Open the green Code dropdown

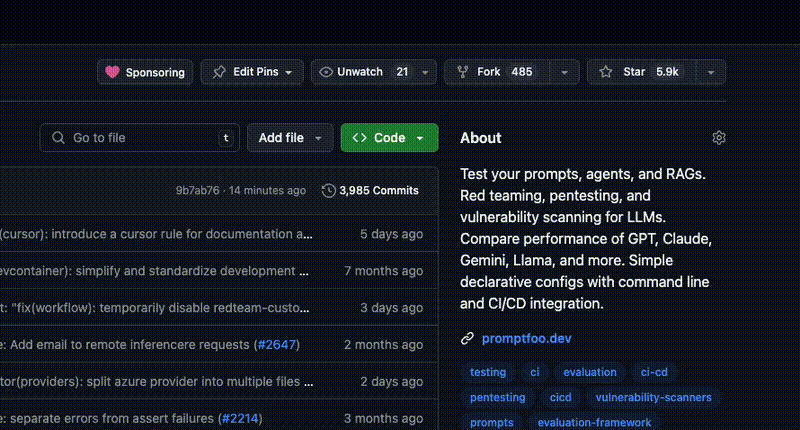pos(389,138)
